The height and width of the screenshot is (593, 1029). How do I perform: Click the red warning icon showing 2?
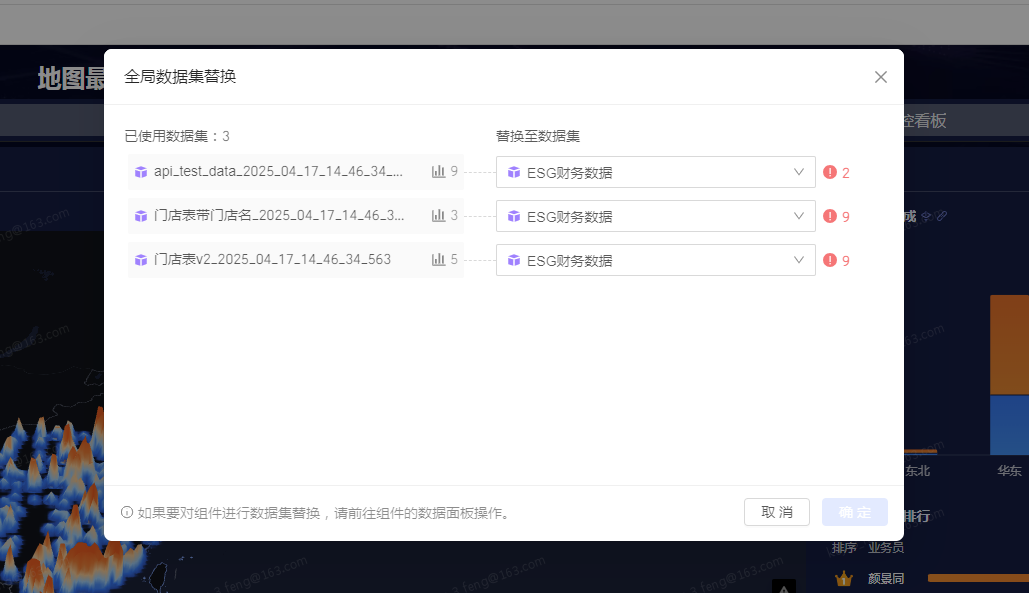tap(830, 172)
